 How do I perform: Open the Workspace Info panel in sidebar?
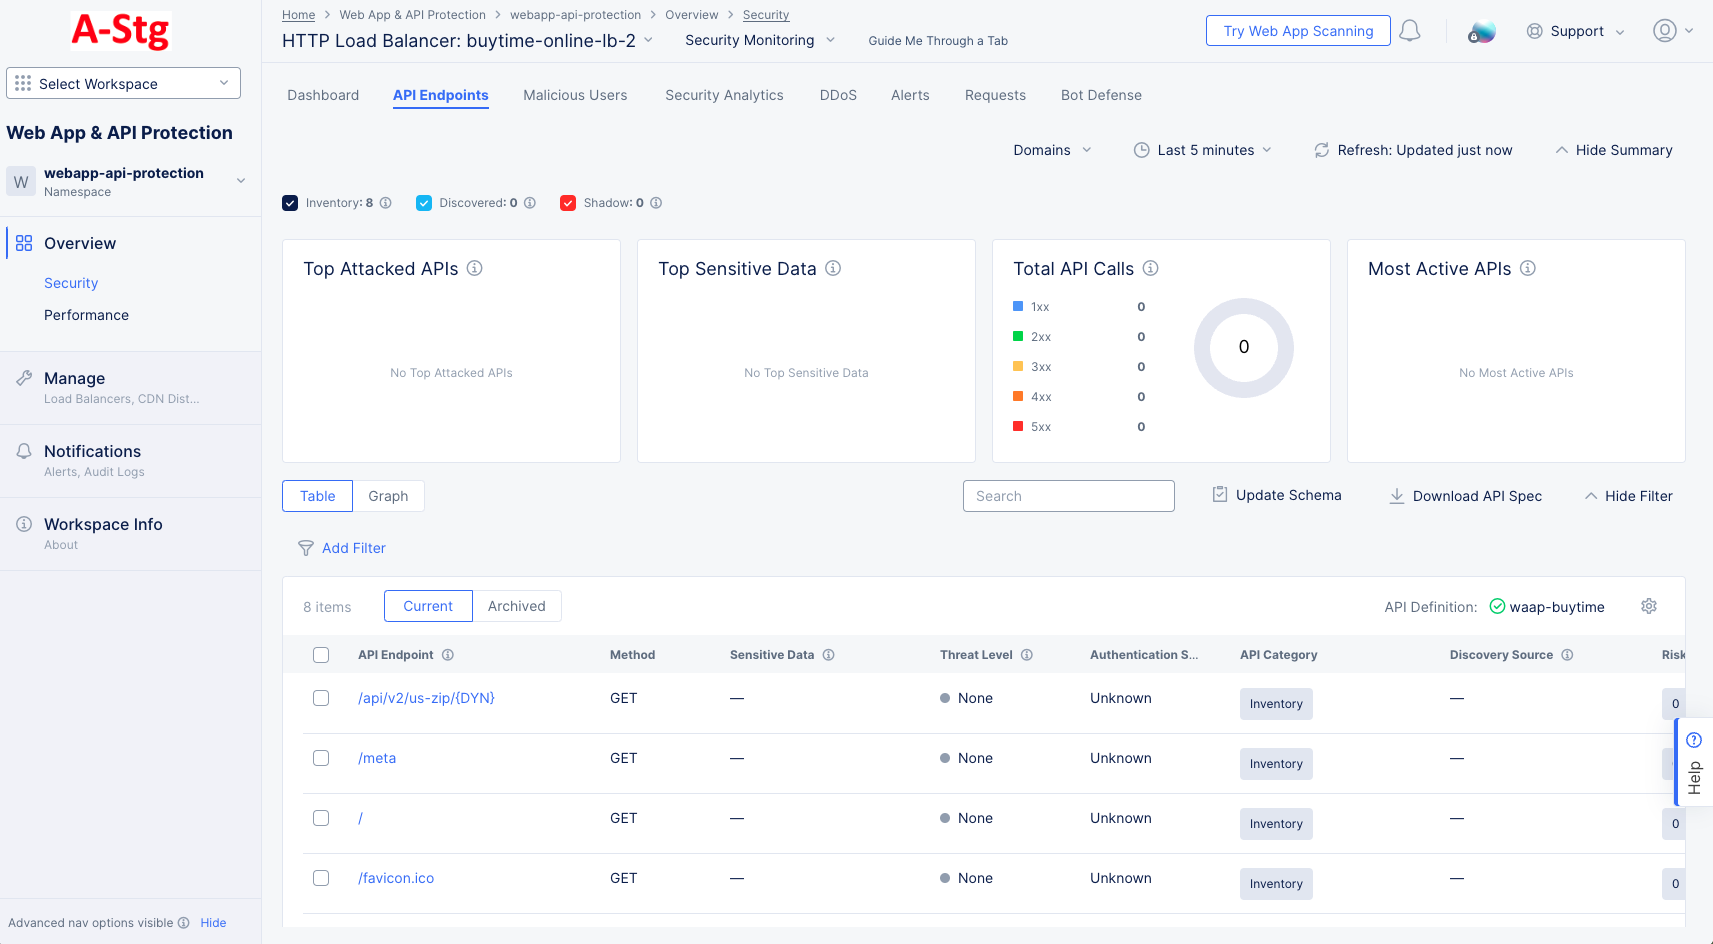coord(103,524)
